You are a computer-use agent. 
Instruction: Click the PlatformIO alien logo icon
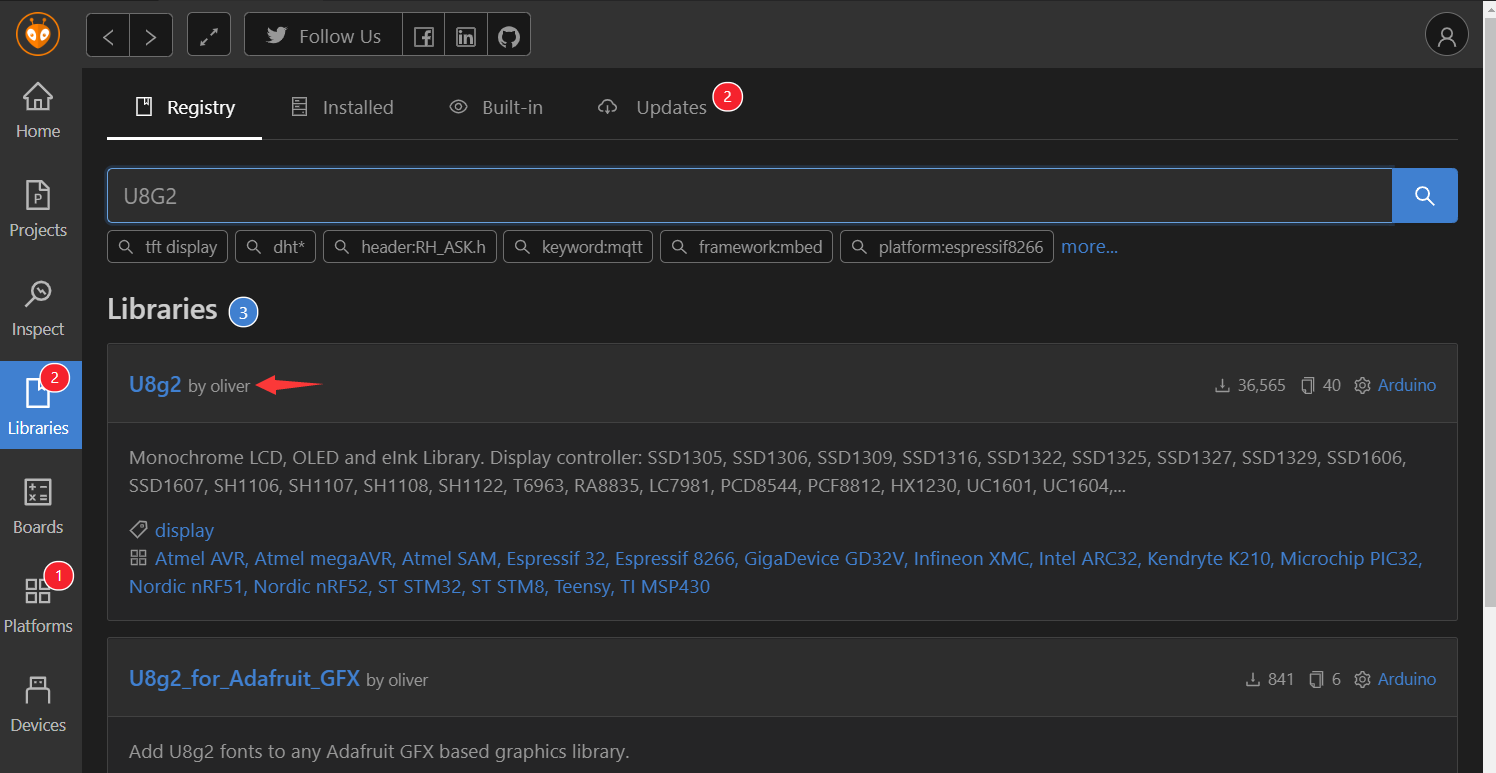click(38, 35)
